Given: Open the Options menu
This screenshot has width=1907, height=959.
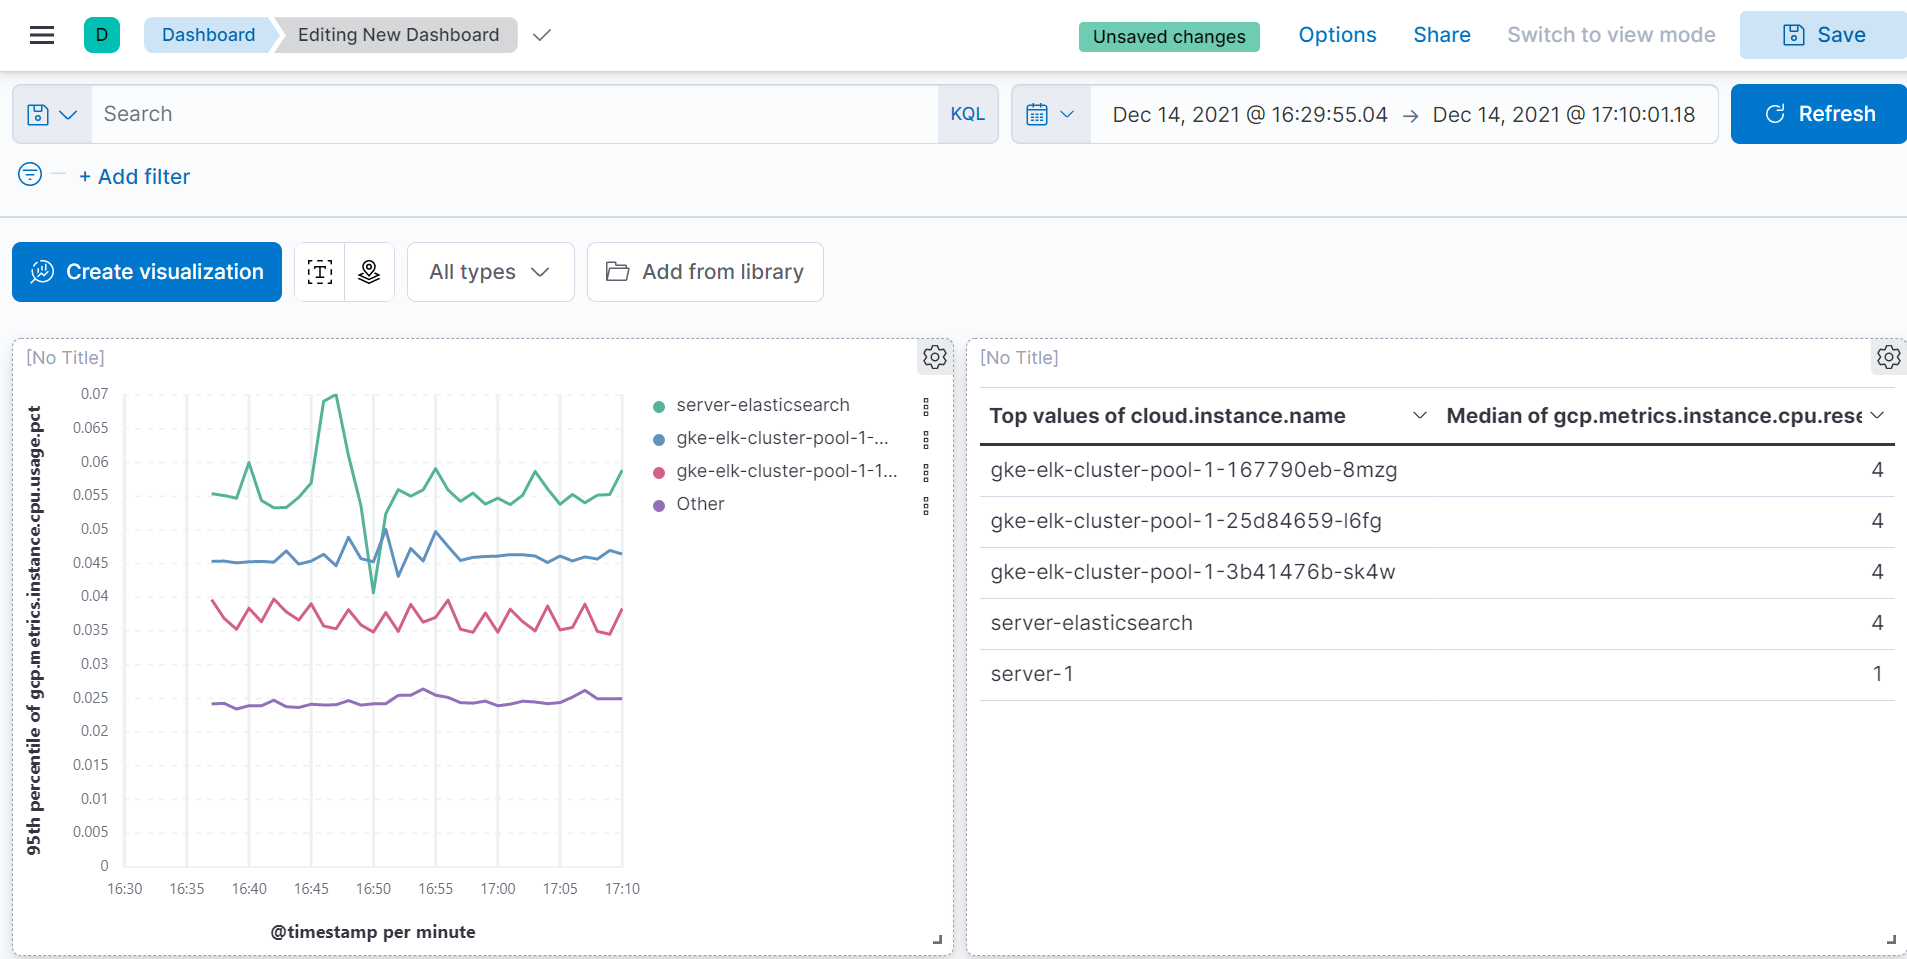Looking at the screenshot, I should coord(1337,35).
